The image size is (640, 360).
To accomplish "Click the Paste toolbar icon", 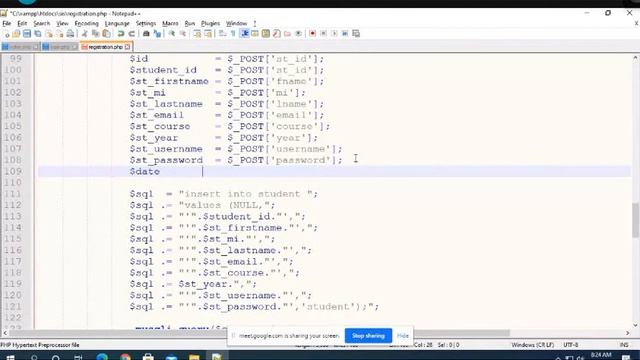I will click(106, 33).
